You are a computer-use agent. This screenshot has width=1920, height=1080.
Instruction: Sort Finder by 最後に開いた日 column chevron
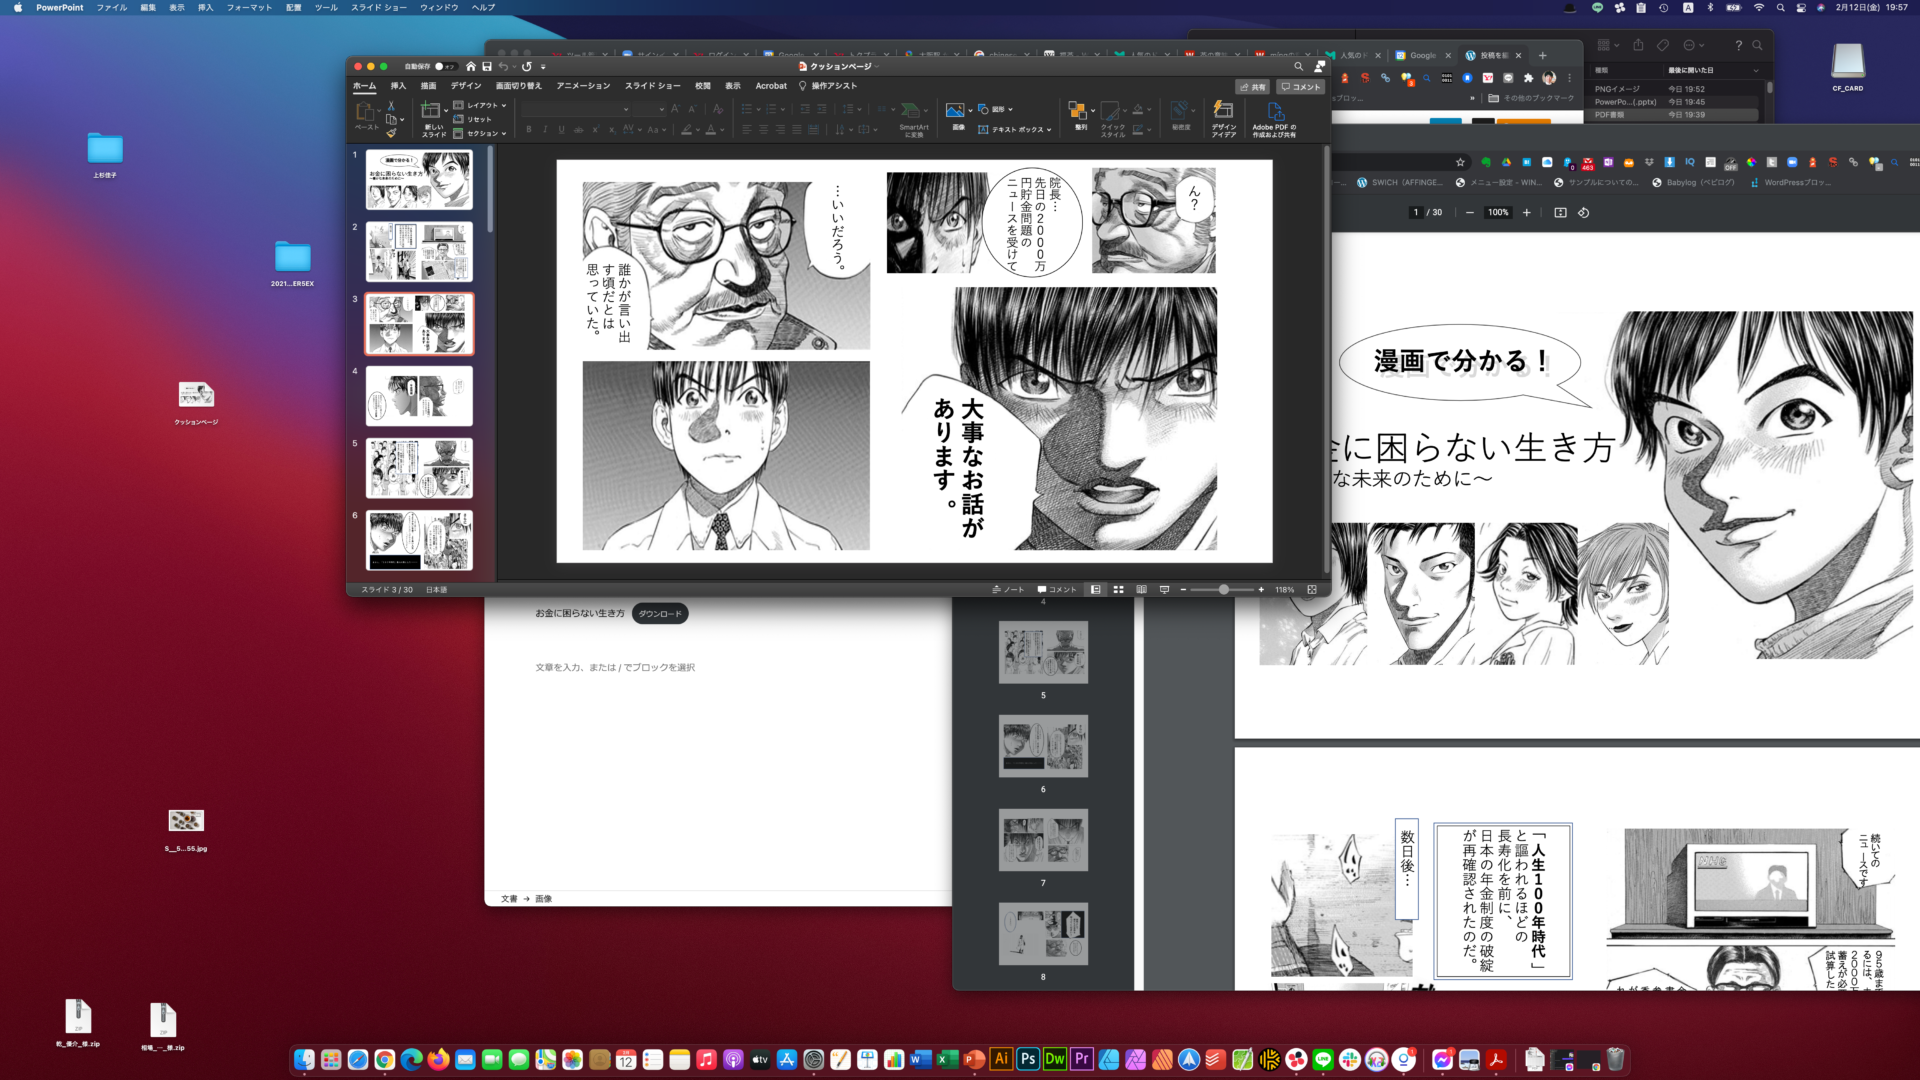[1755, 71]
